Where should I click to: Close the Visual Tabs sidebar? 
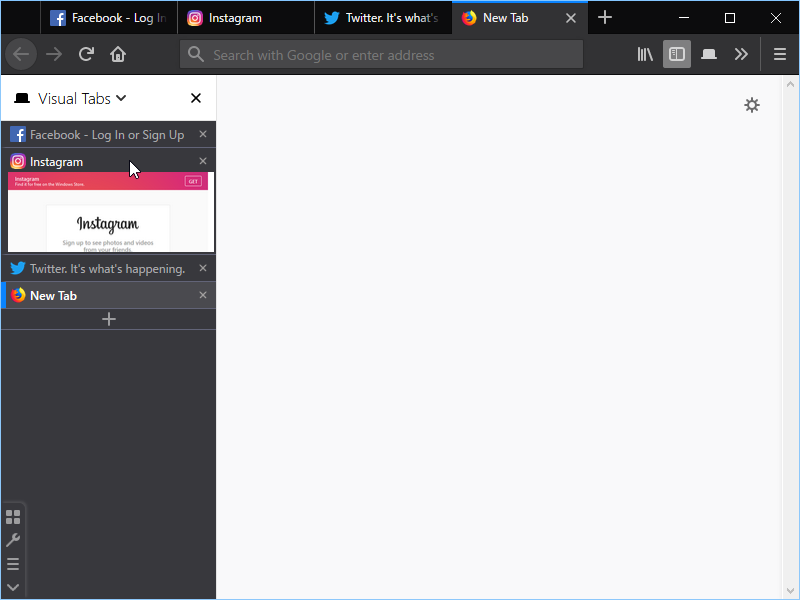[196, 98]
